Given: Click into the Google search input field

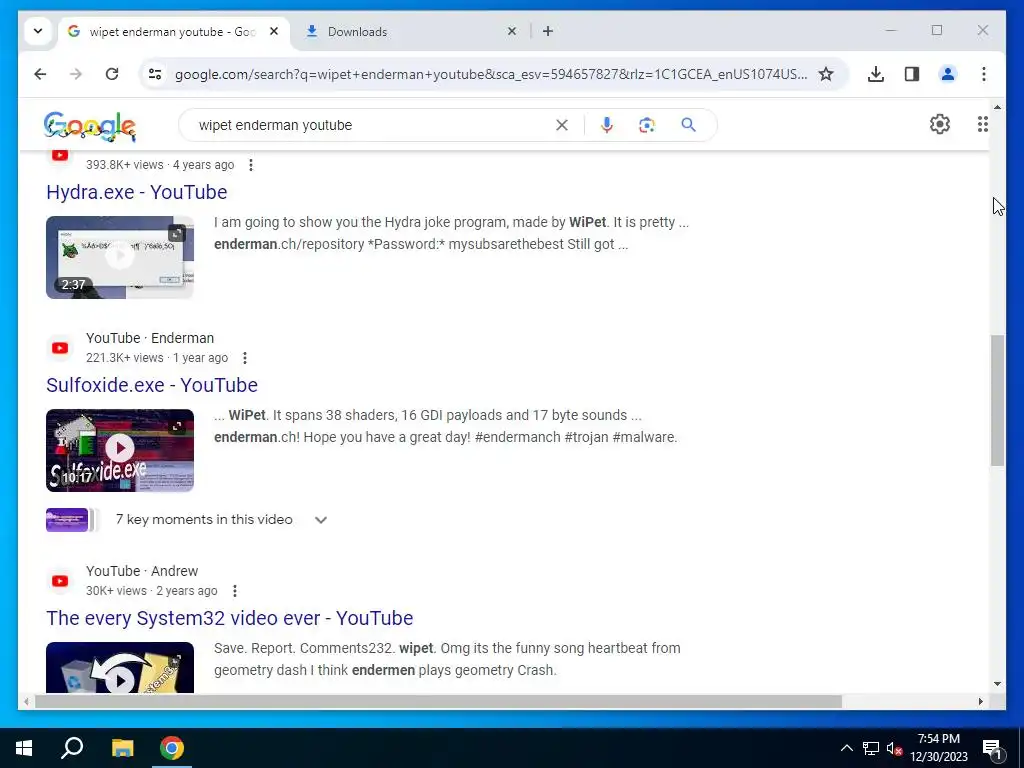Looking at the screenshot, I should coord(372,125).
